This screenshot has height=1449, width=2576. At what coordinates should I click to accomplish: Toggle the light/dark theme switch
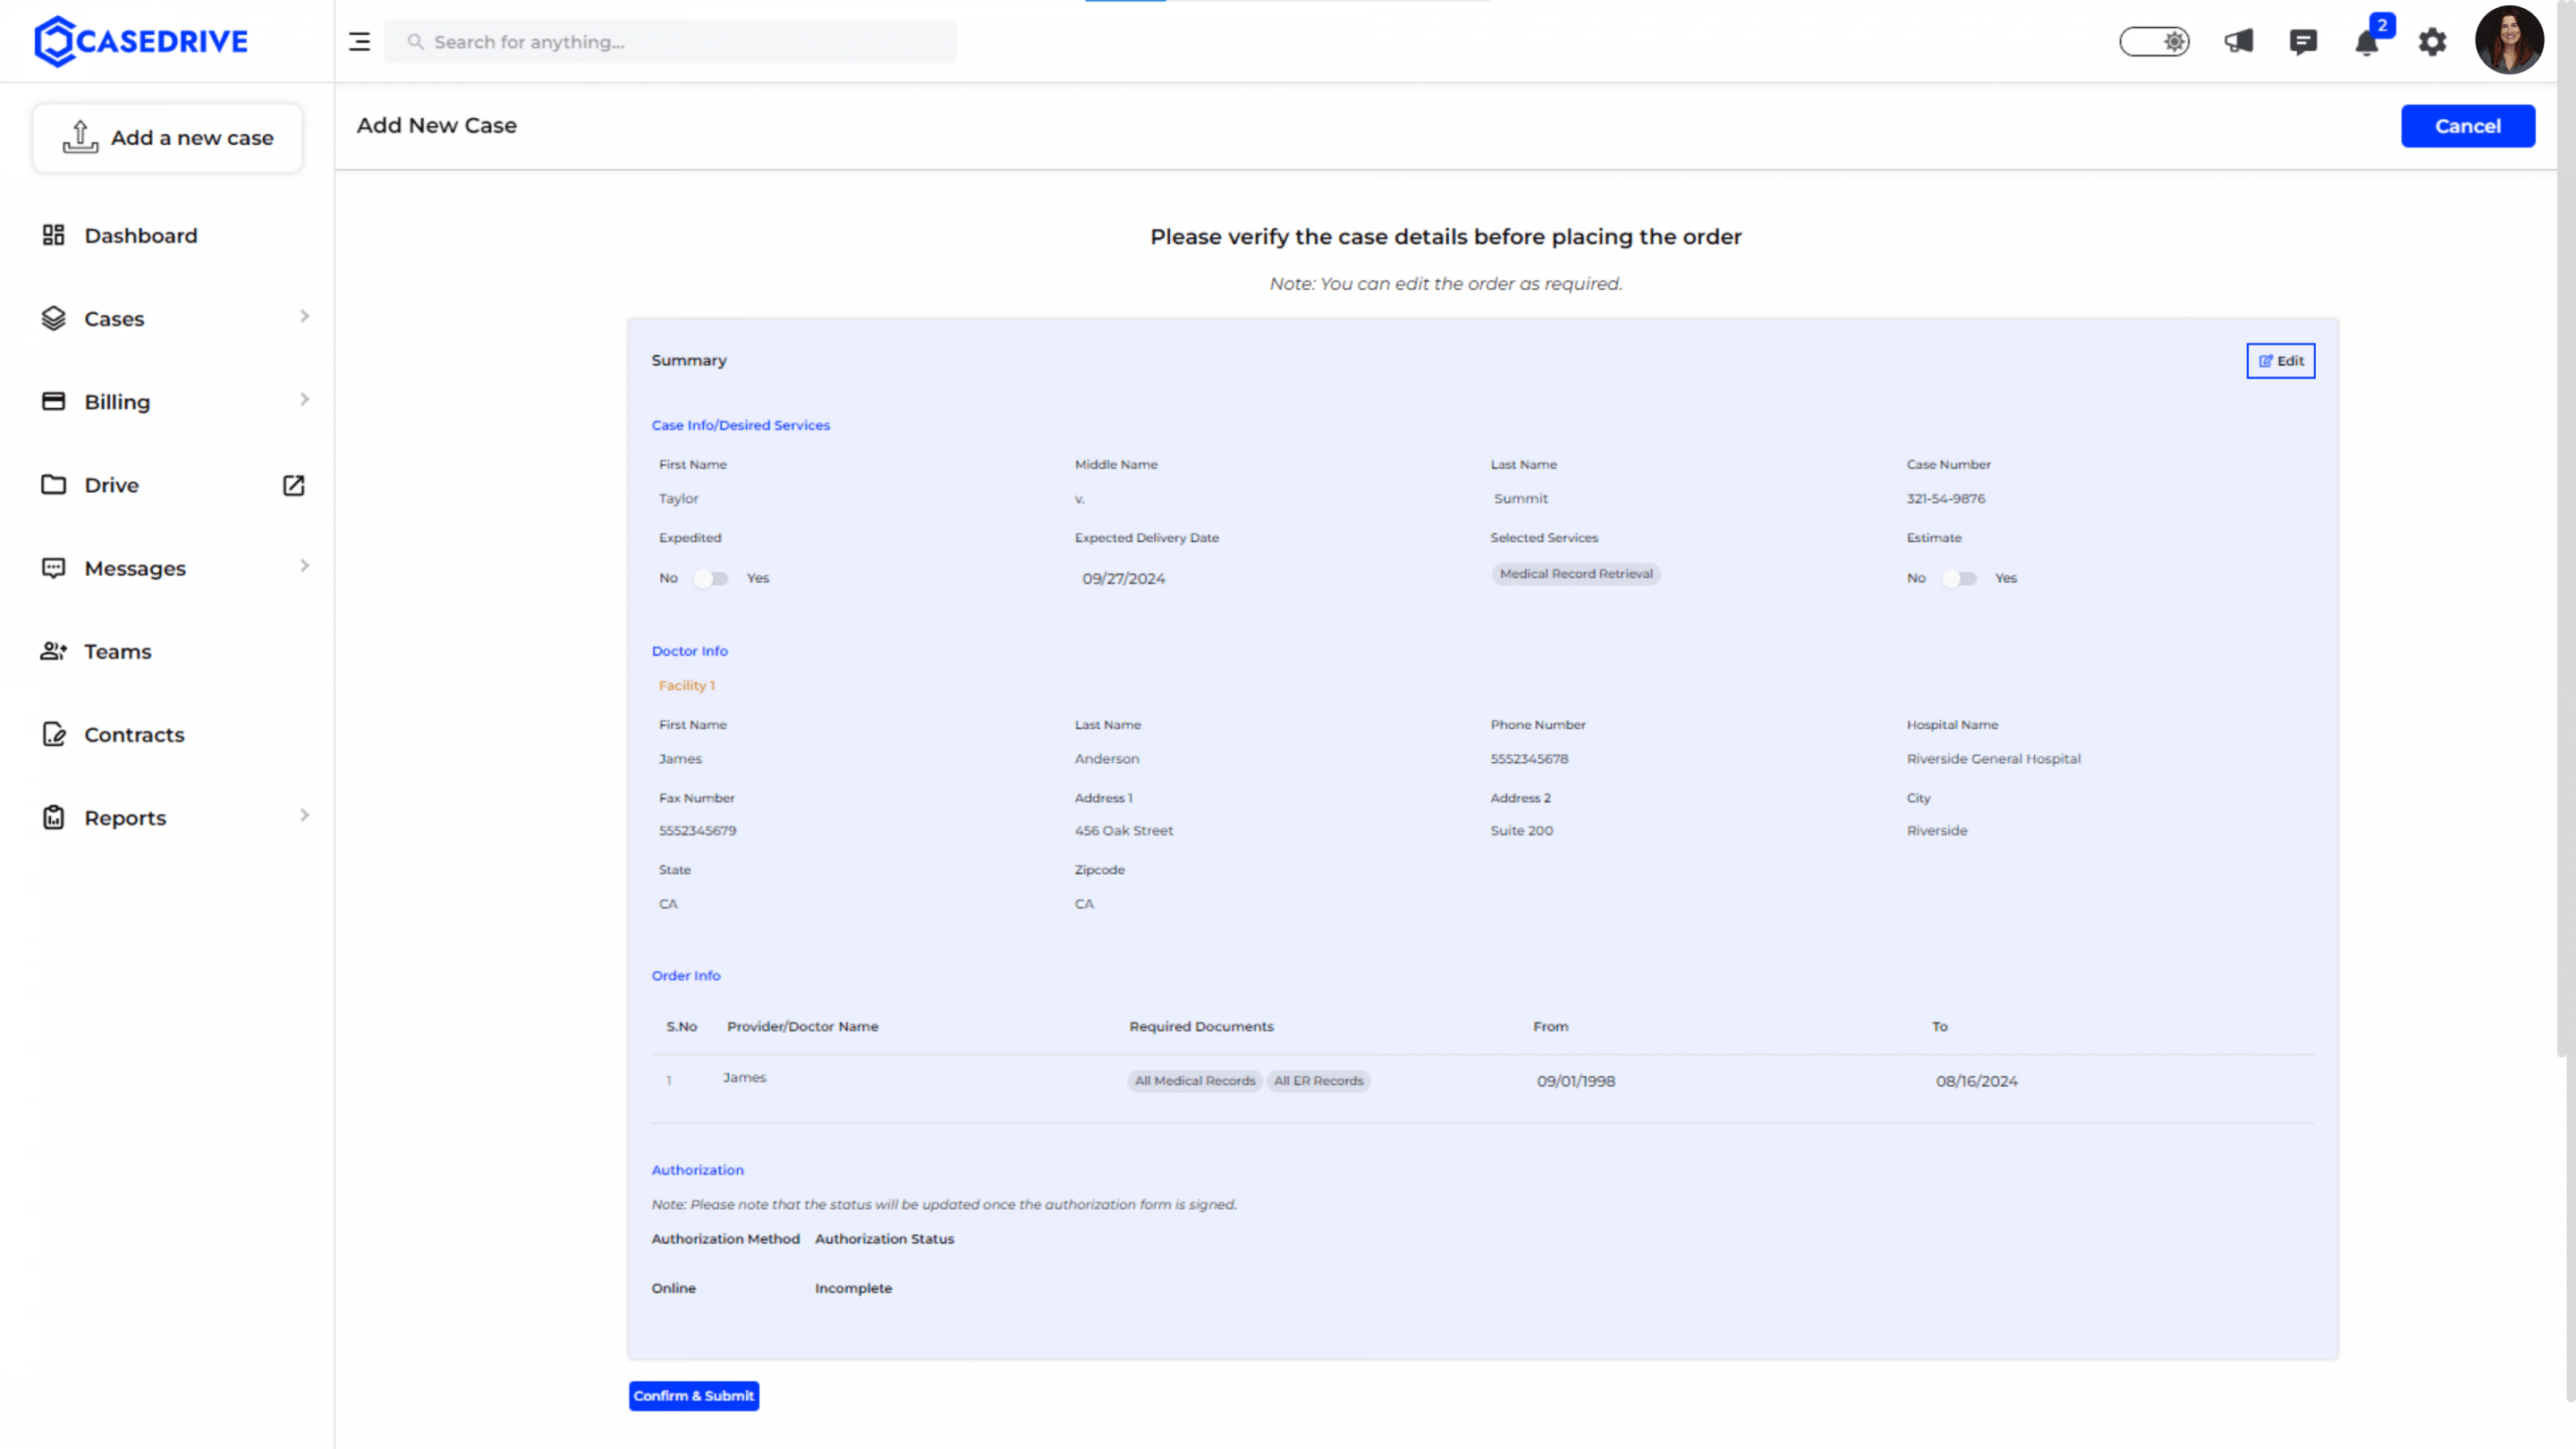[x=2154, y=42]
